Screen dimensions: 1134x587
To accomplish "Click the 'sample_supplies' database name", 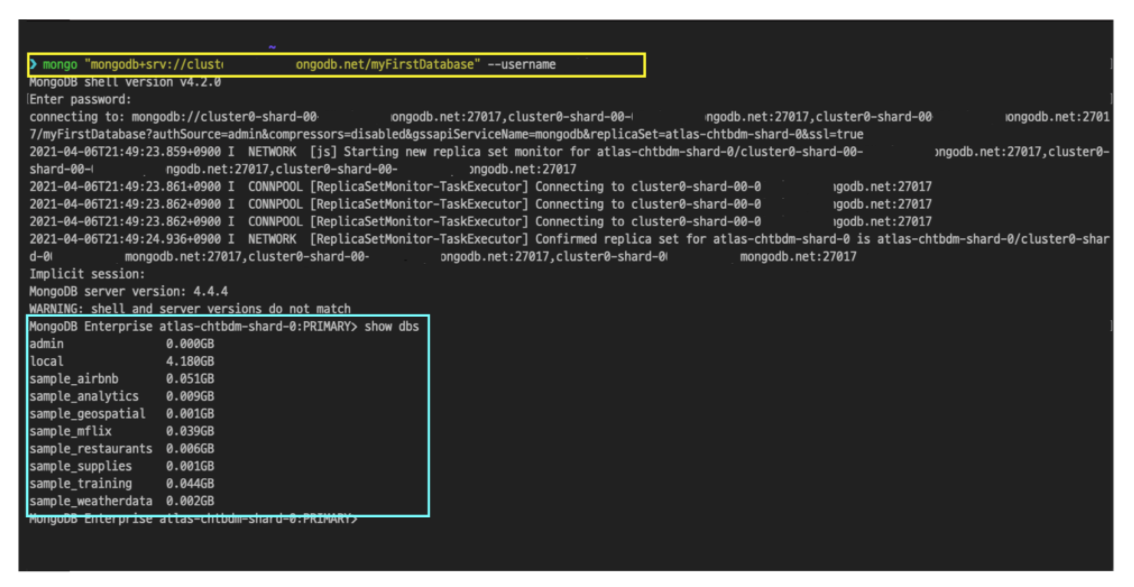I will pyautogui.click(x=80, y=466).
